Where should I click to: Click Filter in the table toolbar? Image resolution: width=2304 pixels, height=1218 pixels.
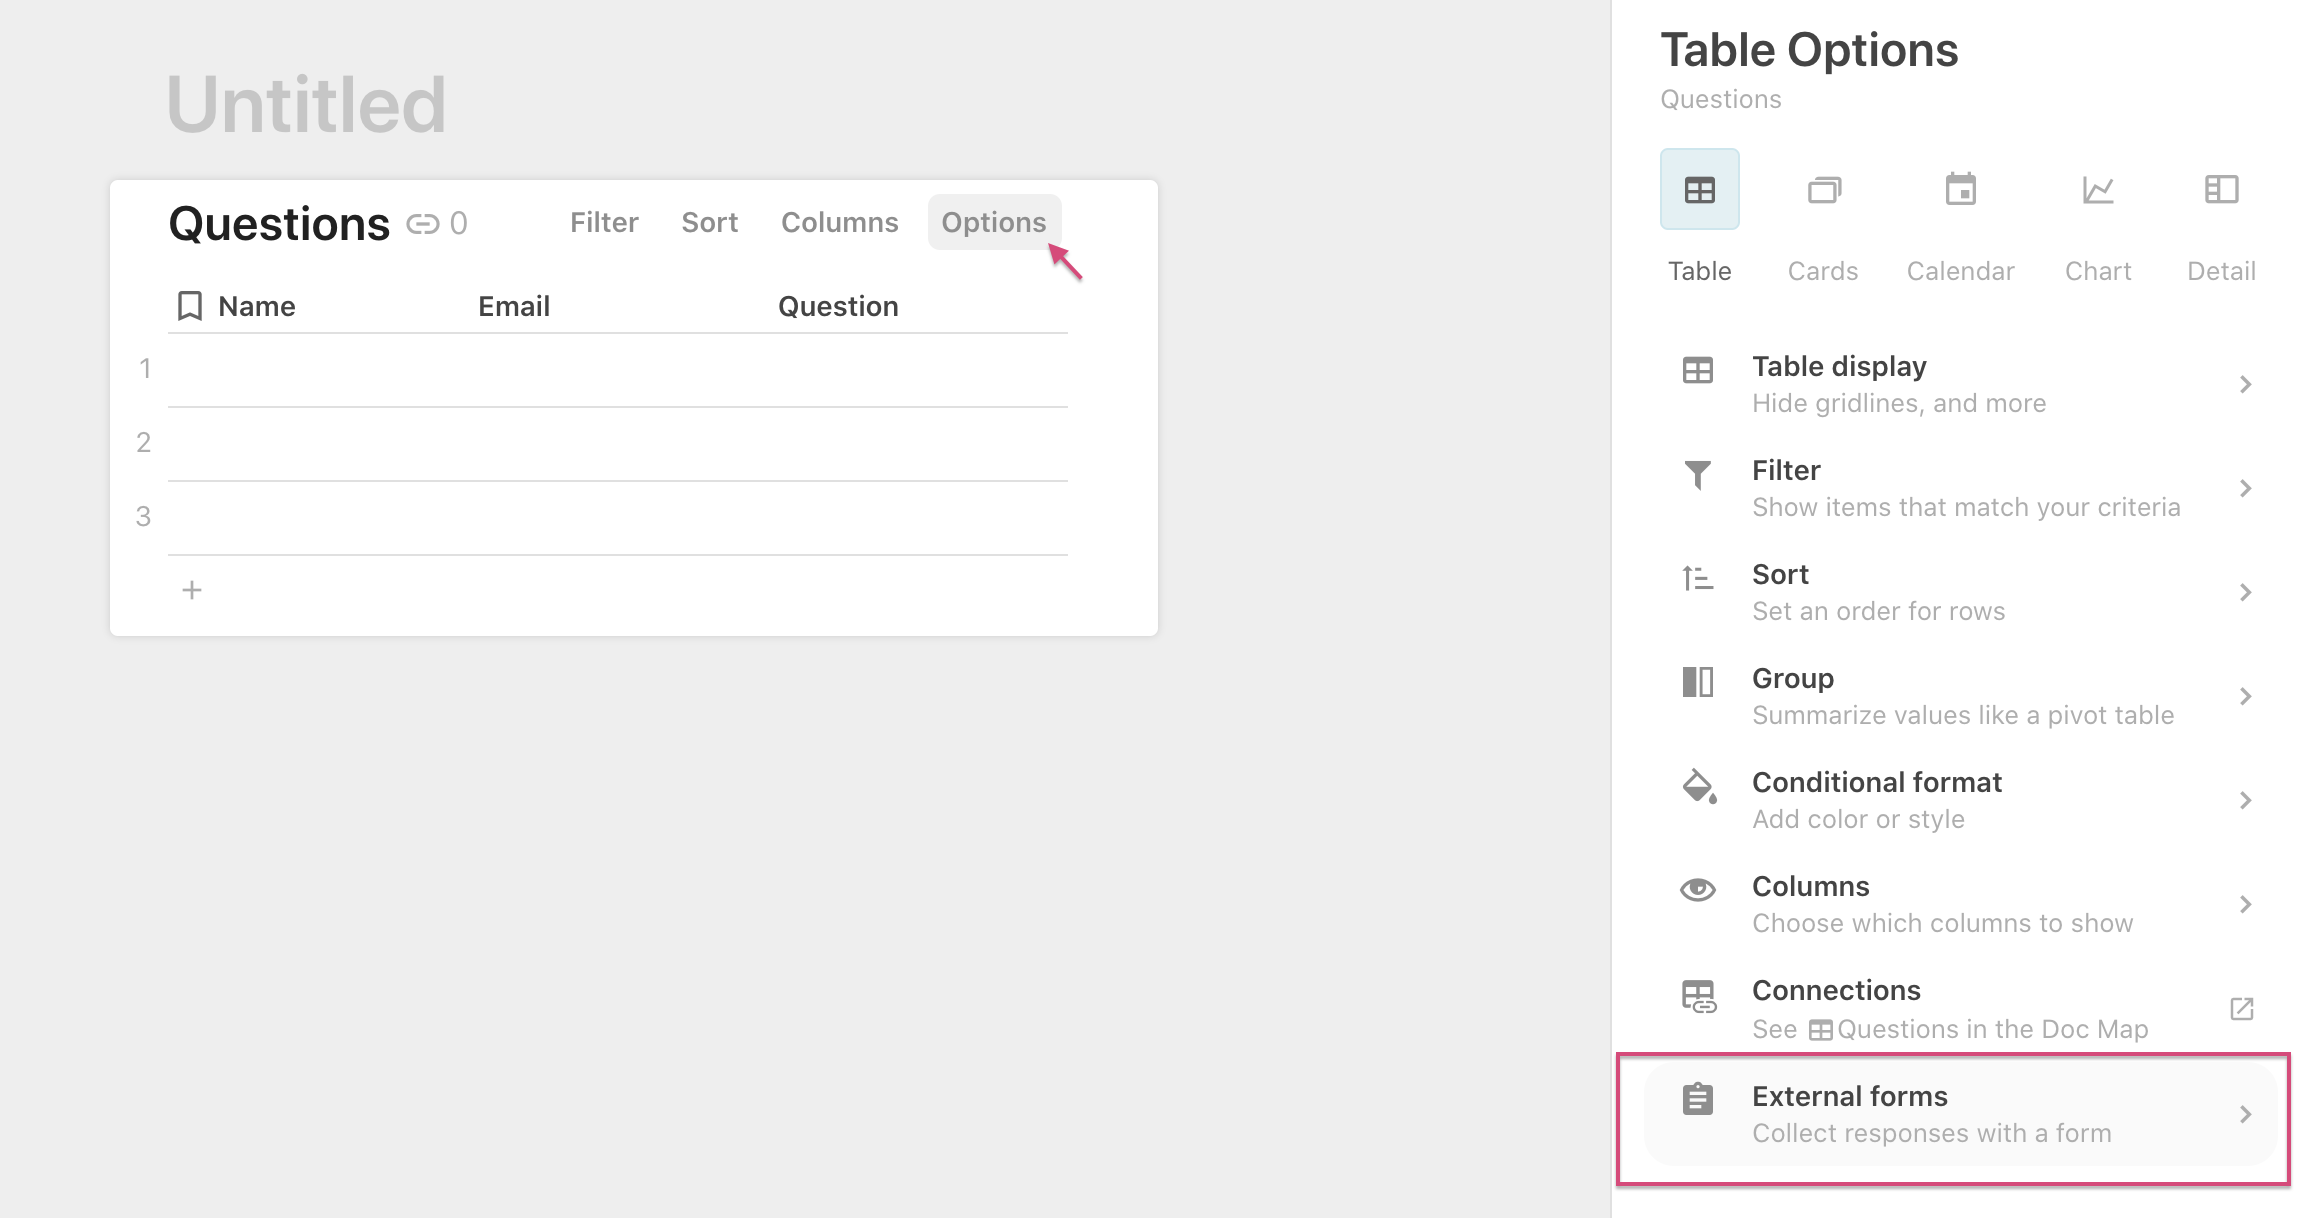pyautogui.click(x=604, y=223)
